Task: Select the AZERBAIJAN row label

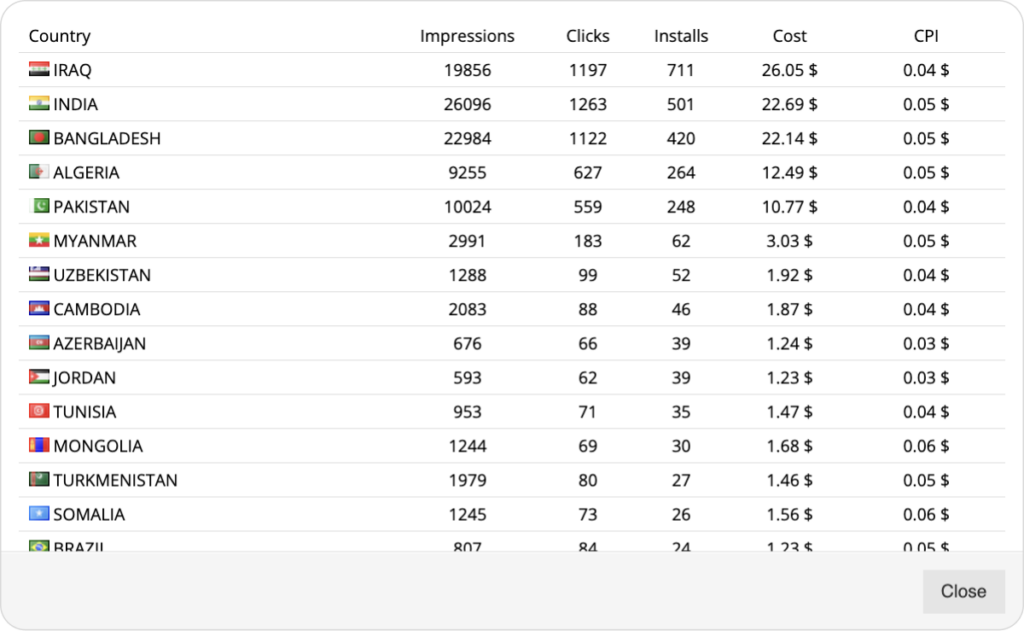Action: pyautogui.click(x=99, y=344)
